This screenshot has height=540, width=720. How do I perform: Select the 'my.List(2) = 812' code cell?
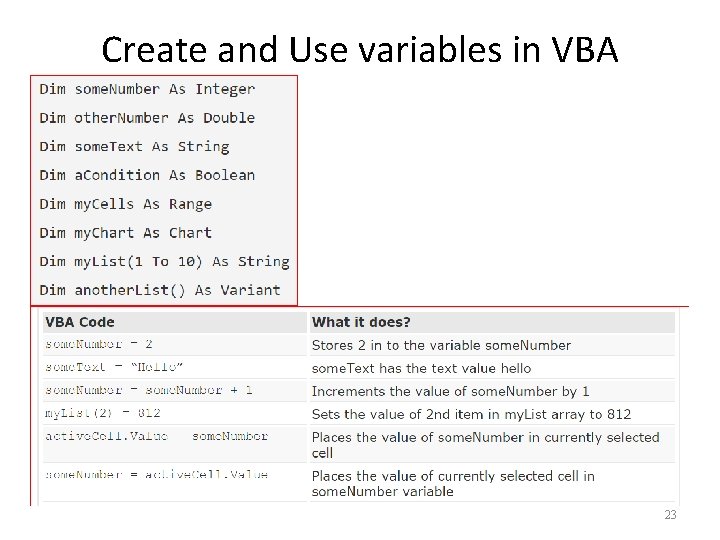pyautogui.click(x=103, y=413)
